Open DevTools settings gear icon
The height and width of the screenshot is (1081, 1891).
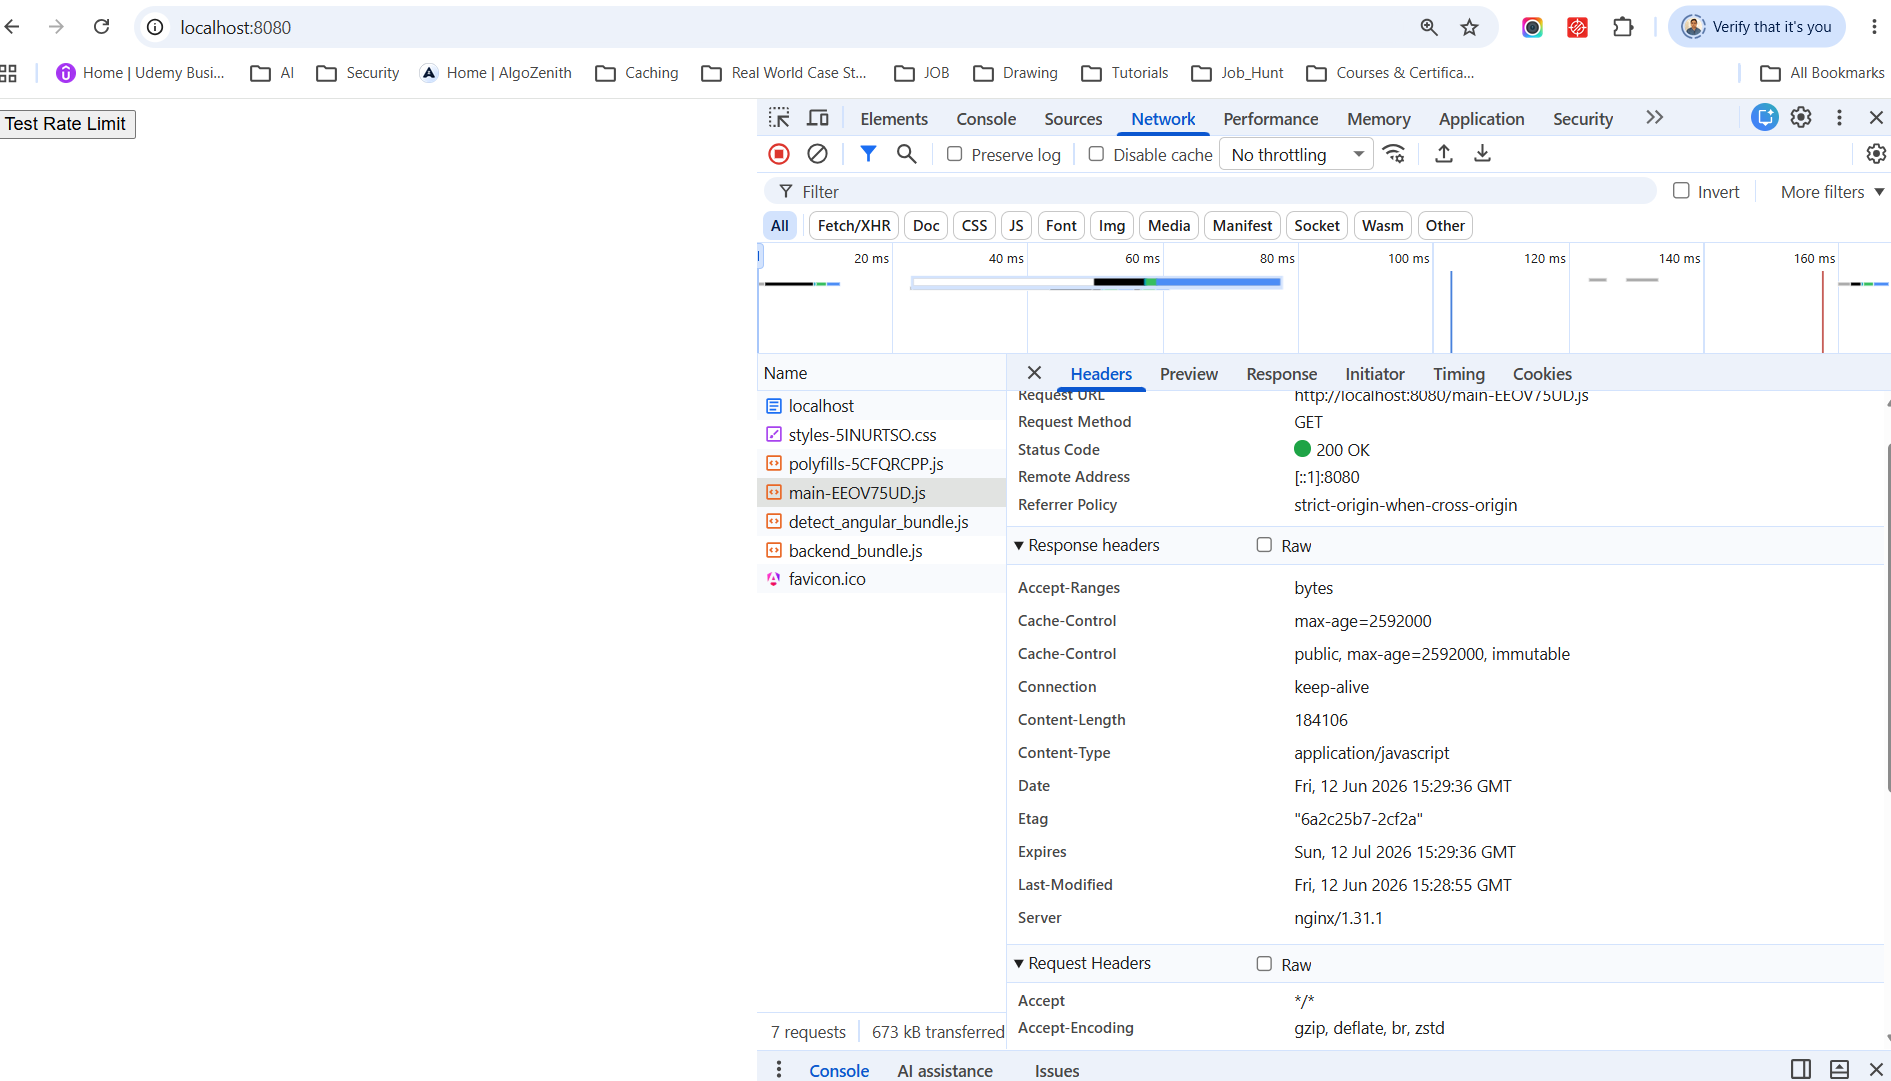click(1801, 117)
